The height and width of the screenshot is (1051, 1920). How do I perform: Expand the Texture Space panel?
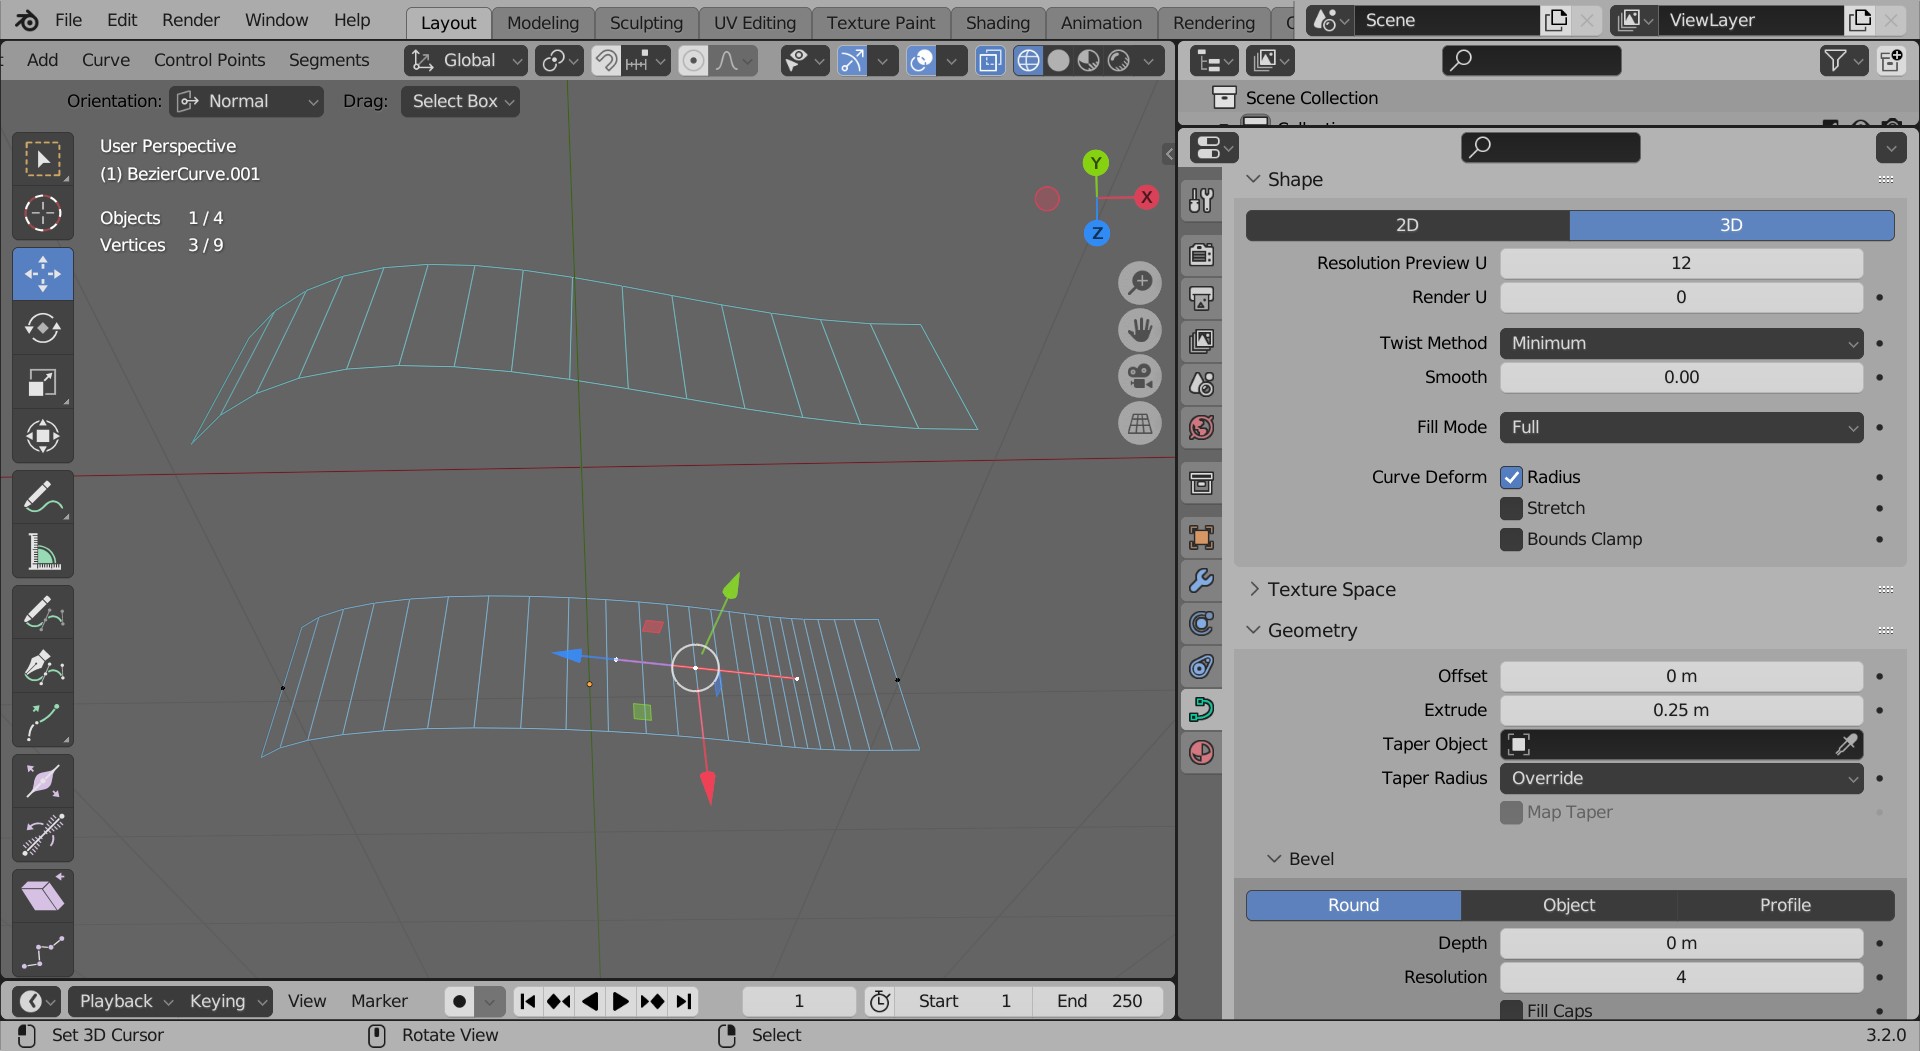(1331, 589)
